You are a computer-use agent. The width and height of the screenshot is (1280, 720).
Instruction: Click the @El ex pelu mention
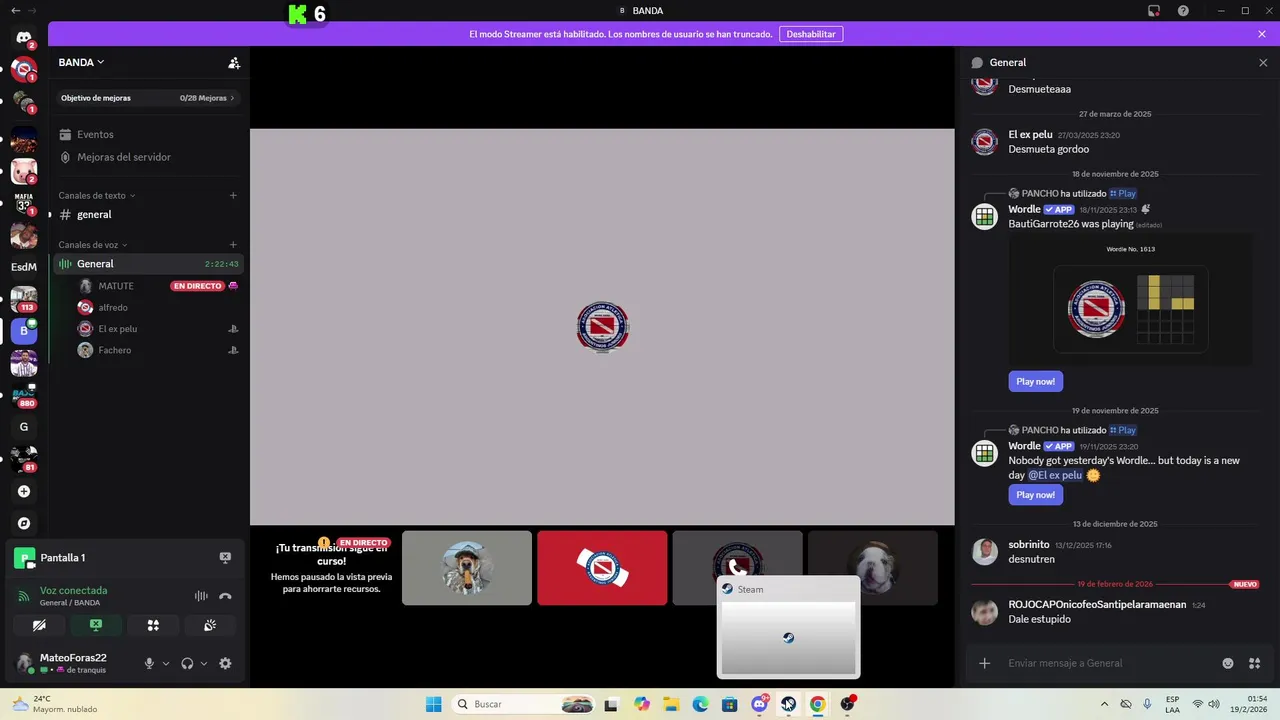1055,475
